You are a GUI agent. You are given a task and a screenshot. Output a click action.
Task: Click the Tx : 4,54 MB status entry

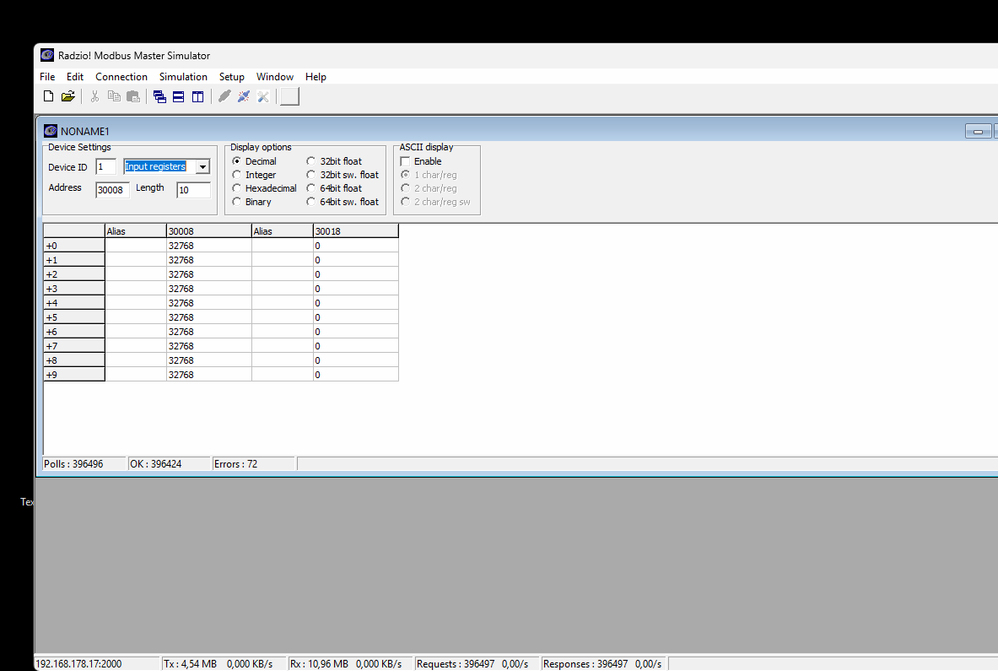point(224,663)
